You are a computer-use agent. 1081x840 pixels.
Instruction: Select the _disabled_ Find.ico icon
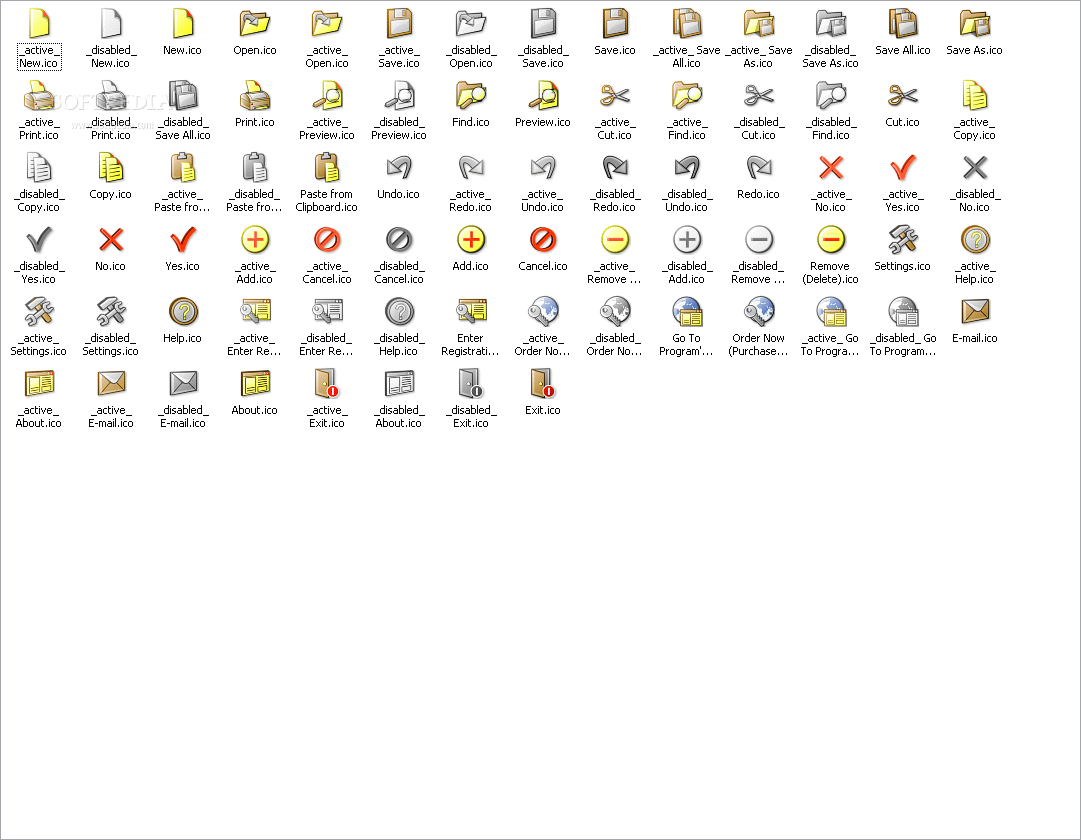pos(831,95)
